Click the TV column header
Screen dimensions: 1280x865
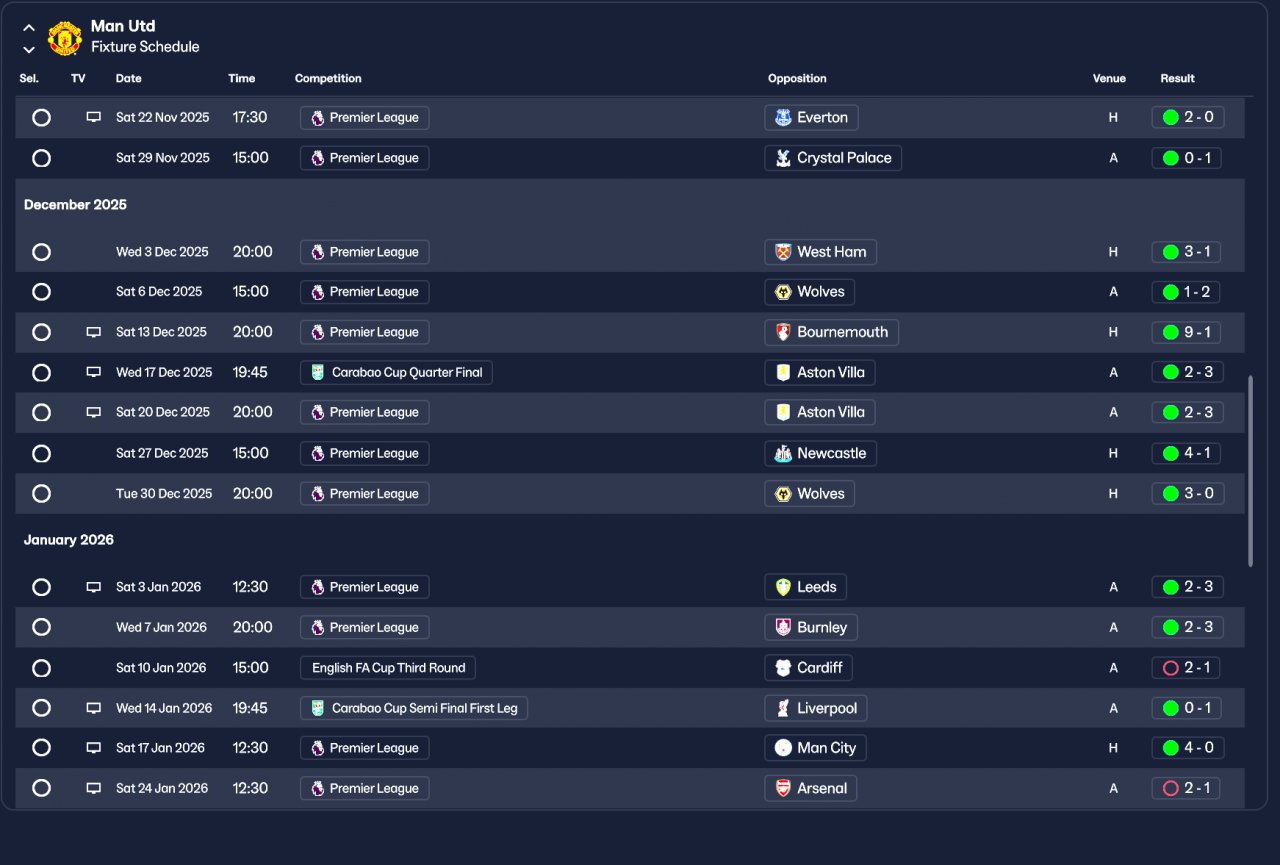click(78, 78)
